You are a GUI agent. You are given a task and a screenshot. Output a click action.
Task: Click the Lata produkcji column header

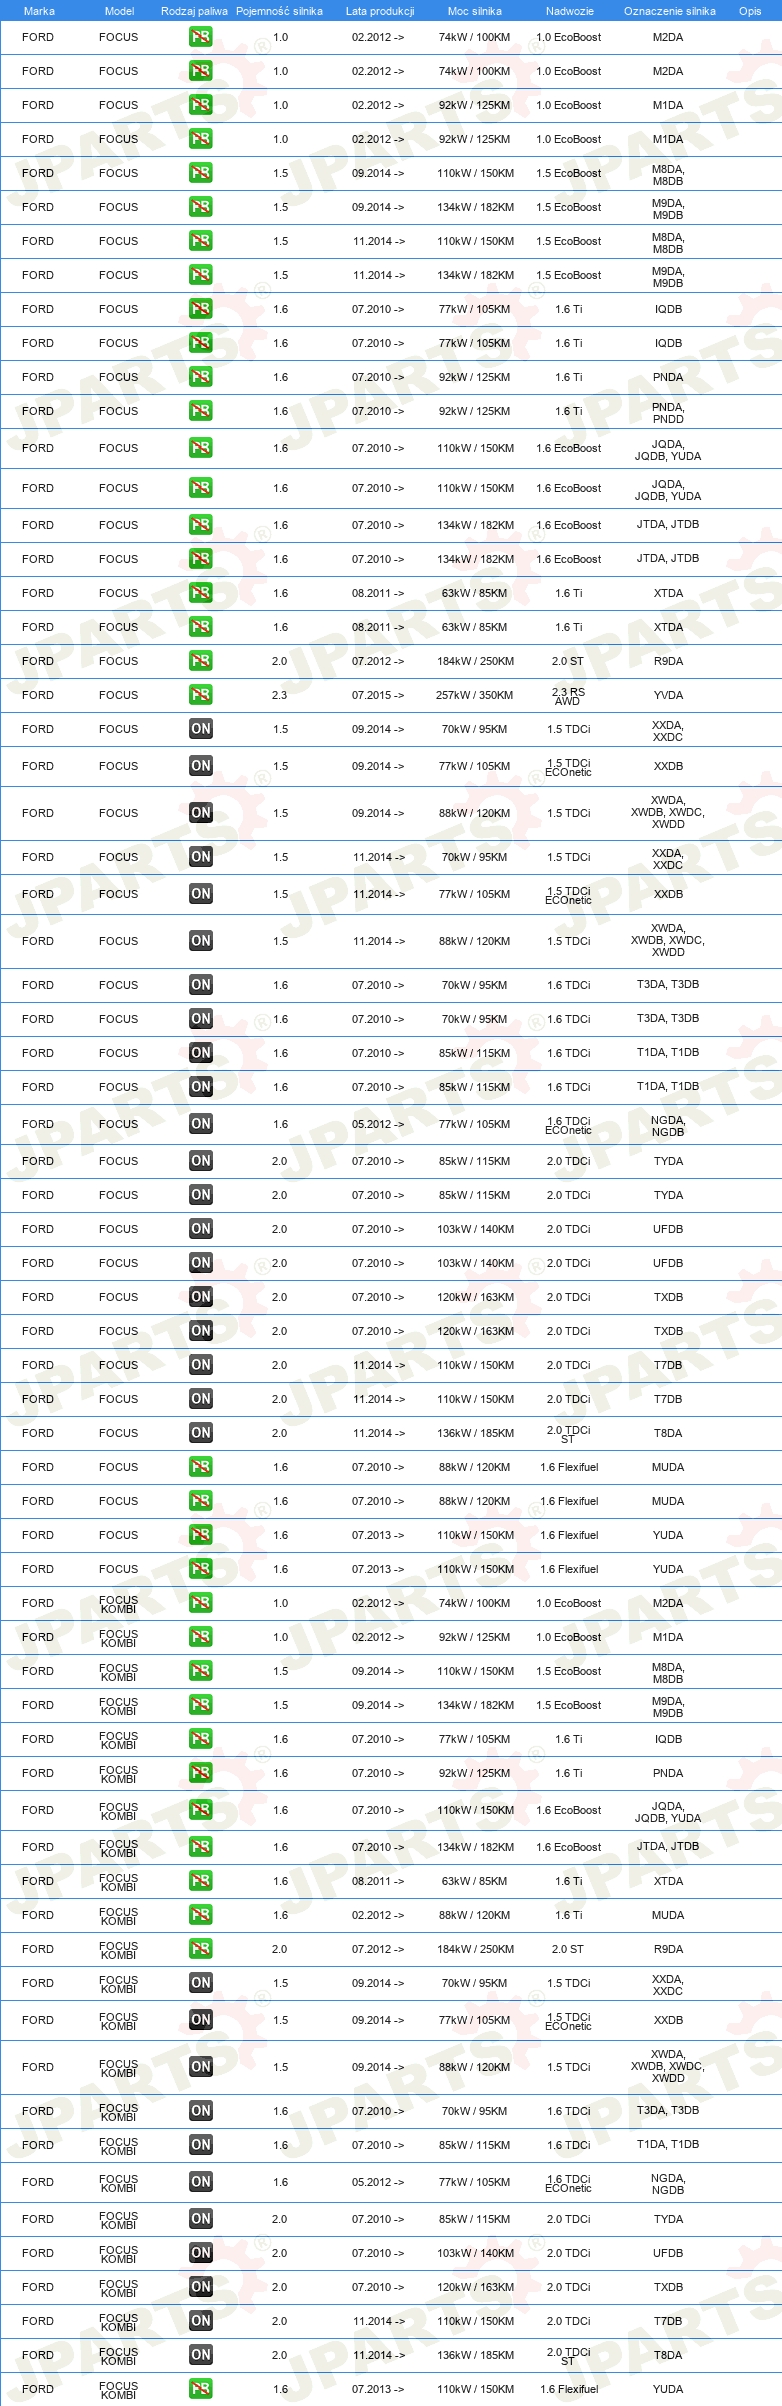380,11
